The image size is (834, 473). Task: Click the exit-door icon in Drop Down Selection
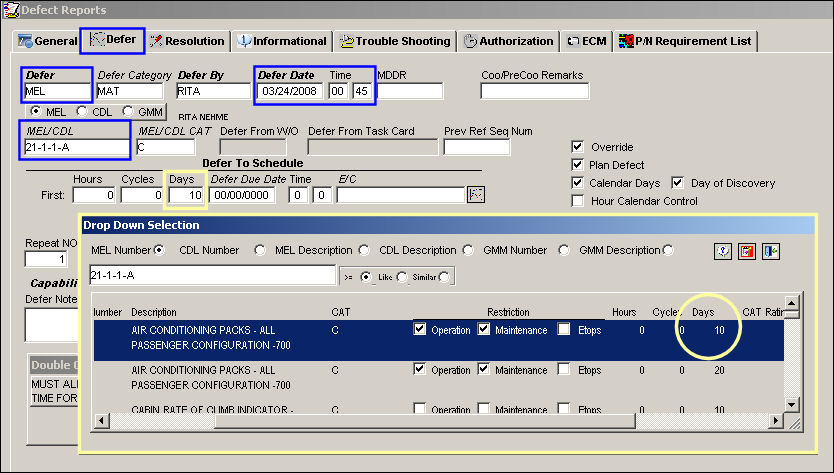771,251
